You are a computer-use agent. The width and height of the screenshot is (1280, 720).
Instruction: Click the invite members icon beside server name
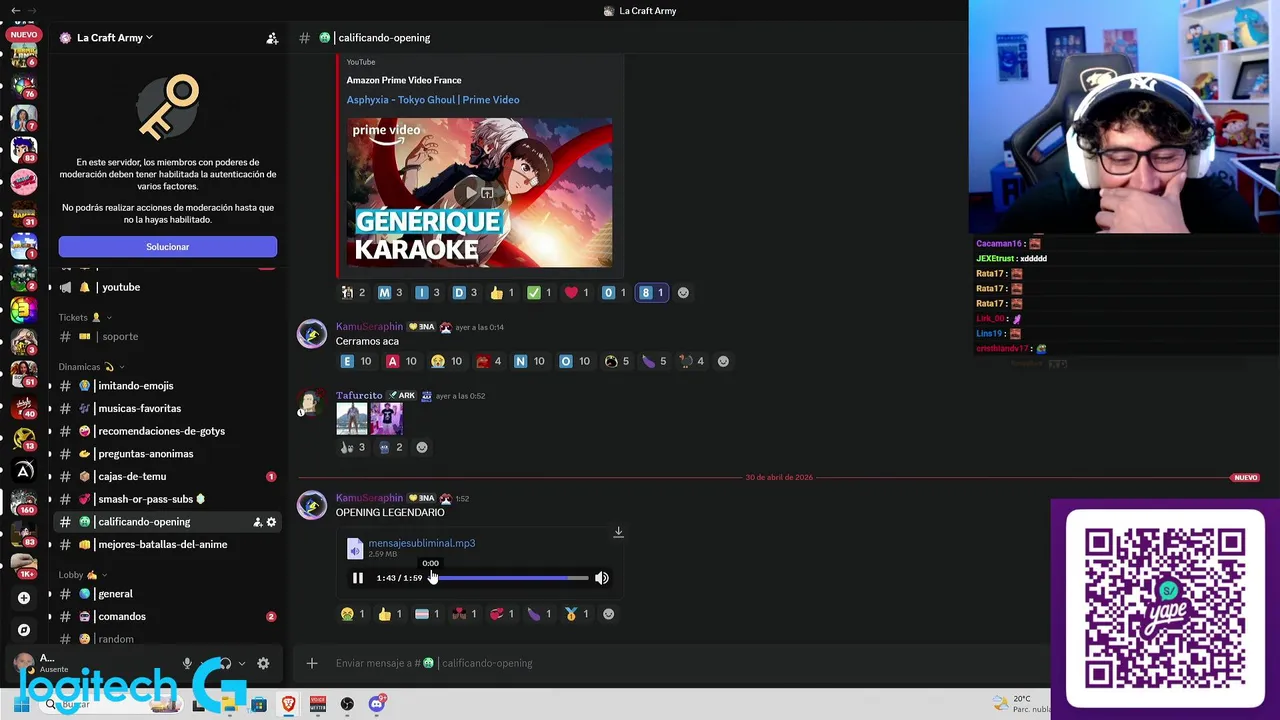click(x=272, y=38)
